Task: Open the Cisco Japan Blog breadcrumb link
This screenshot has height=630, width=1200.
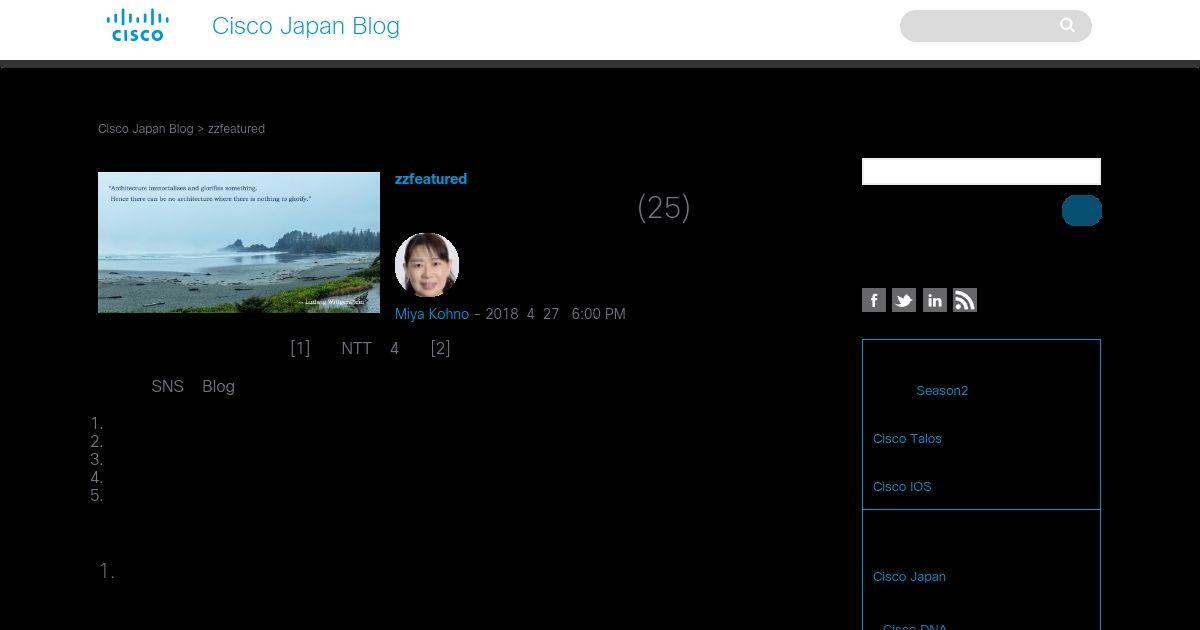Action: (146, 129)
